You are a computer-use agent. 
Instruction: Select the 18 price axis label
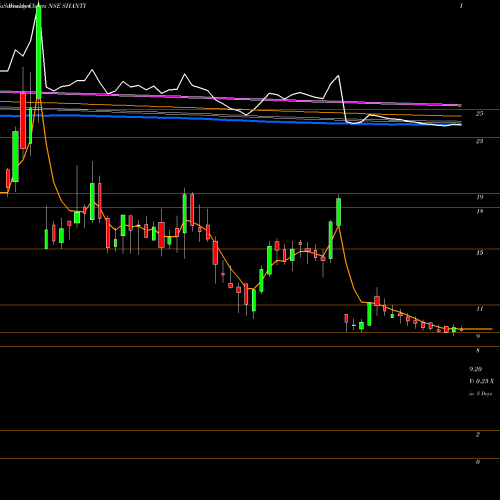pyautogui.click(x=479, y=211)
